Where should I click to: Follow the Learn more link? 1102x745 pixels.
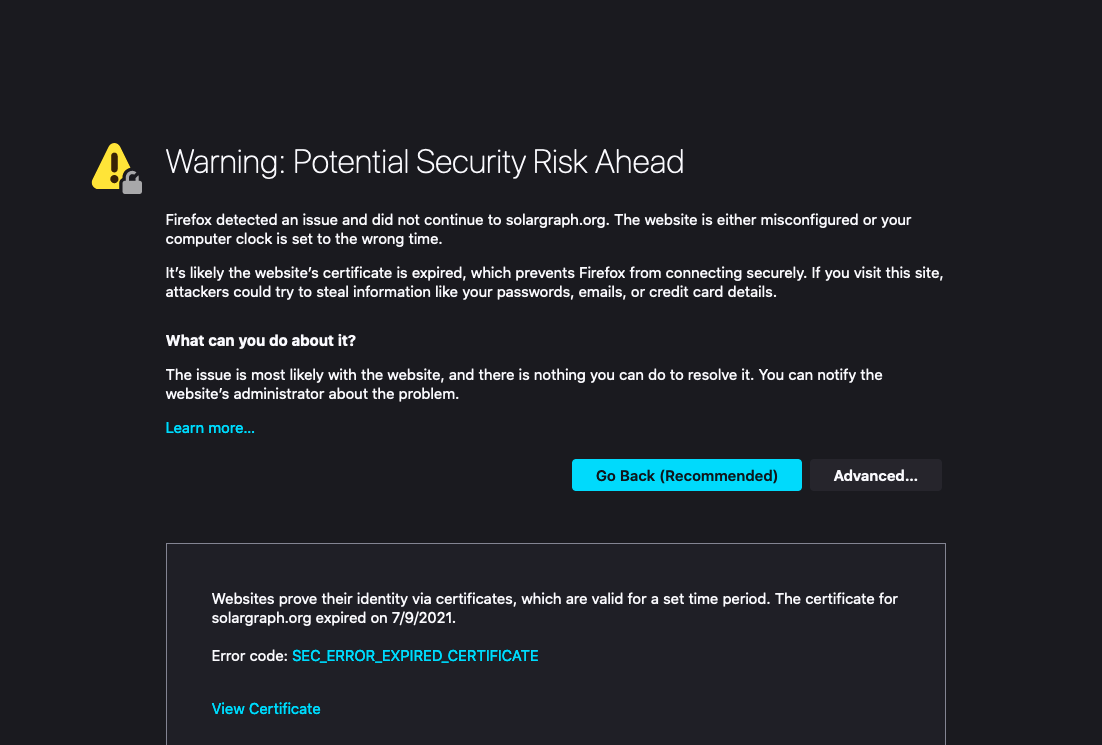pos(209,427)
